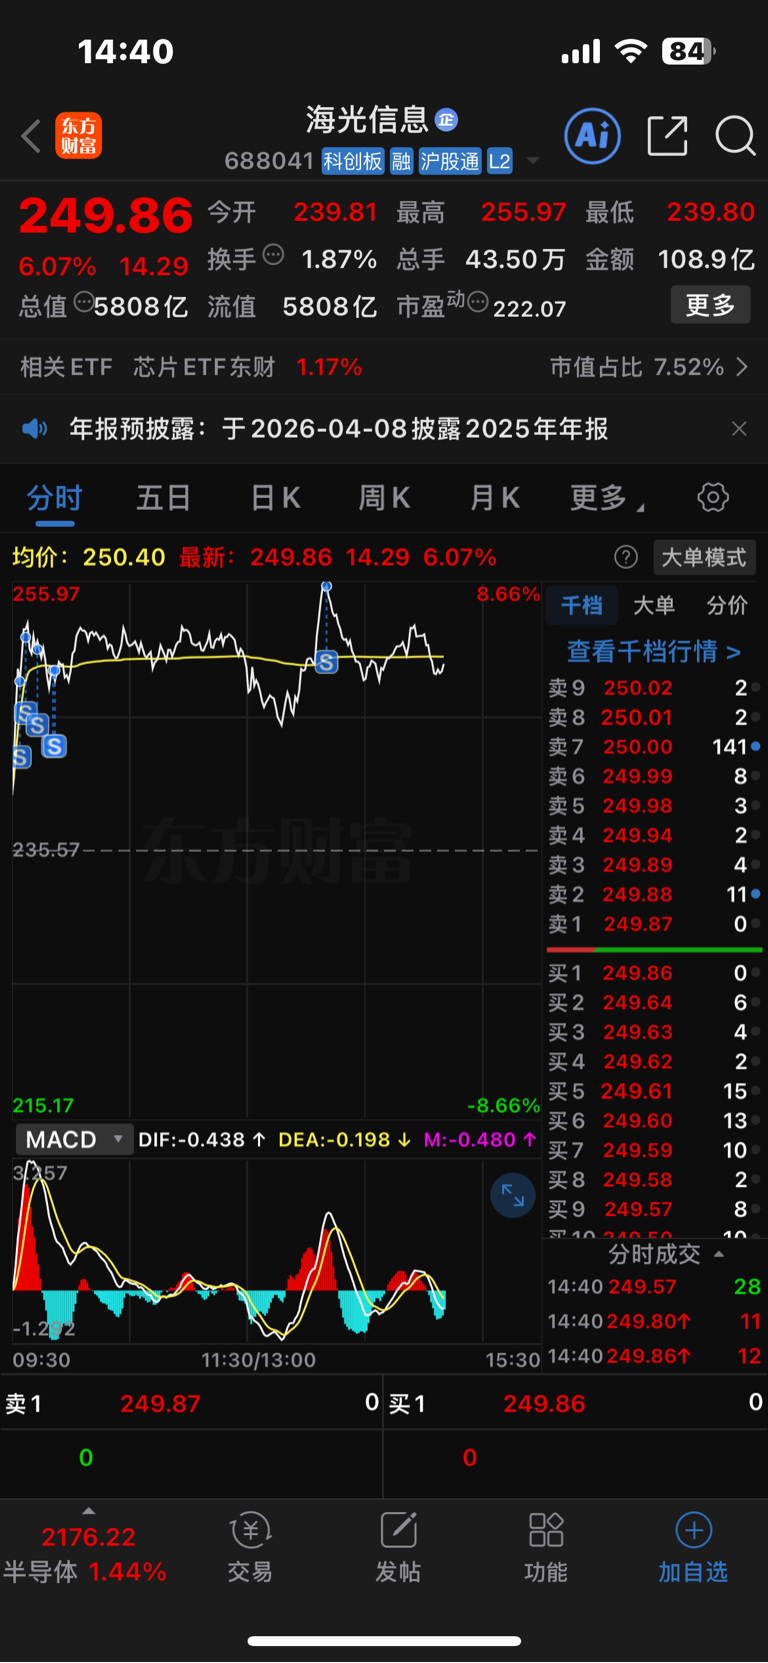This screenshot has width=768, height=1663.
Task: Tap the battery status icon
Action: coord(688,51)
